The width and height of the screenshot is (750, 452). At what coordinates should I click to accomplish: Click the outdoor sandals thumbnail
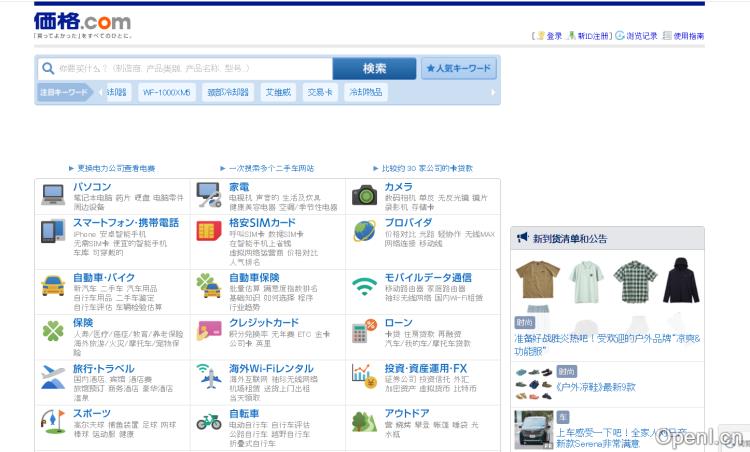point(534,384)
